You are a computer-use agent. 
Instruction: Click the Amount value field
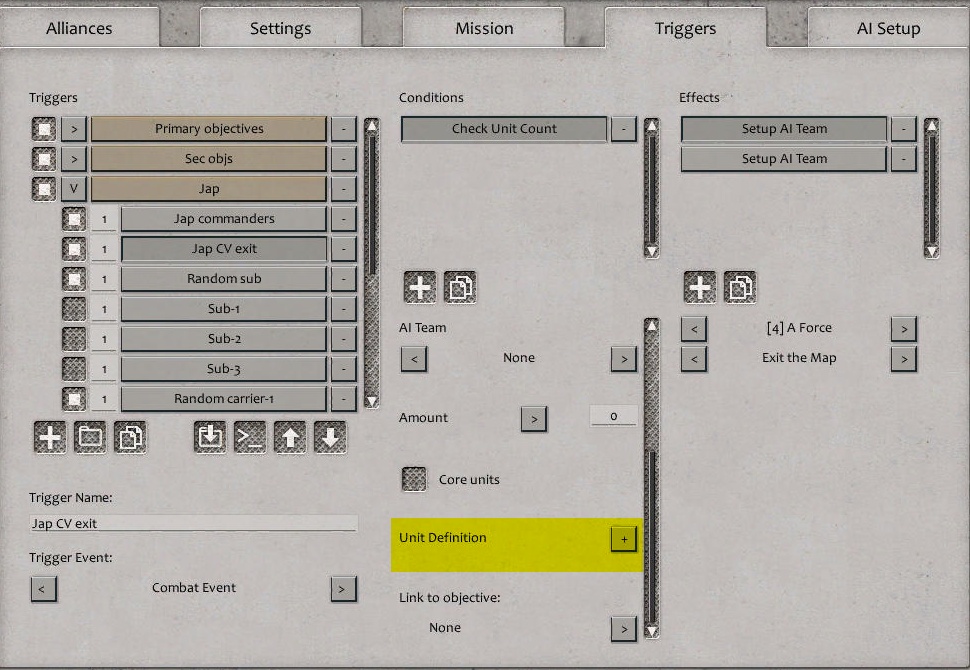[613, 416]
